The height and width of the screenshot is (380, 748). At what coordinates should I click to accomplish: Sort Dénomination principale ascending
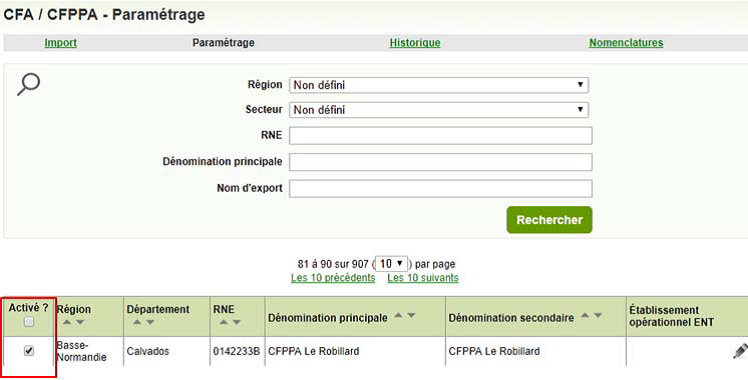click(398, 316)
